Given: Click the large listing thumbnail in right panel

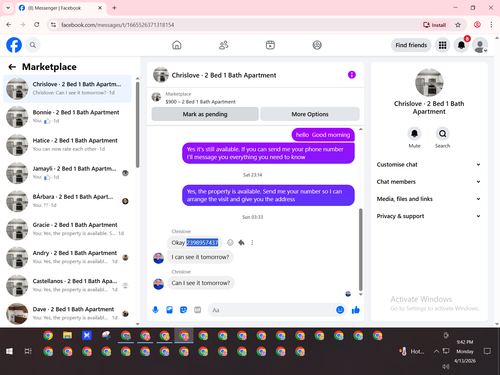Looking at the screenshot, I should point(429,83).
